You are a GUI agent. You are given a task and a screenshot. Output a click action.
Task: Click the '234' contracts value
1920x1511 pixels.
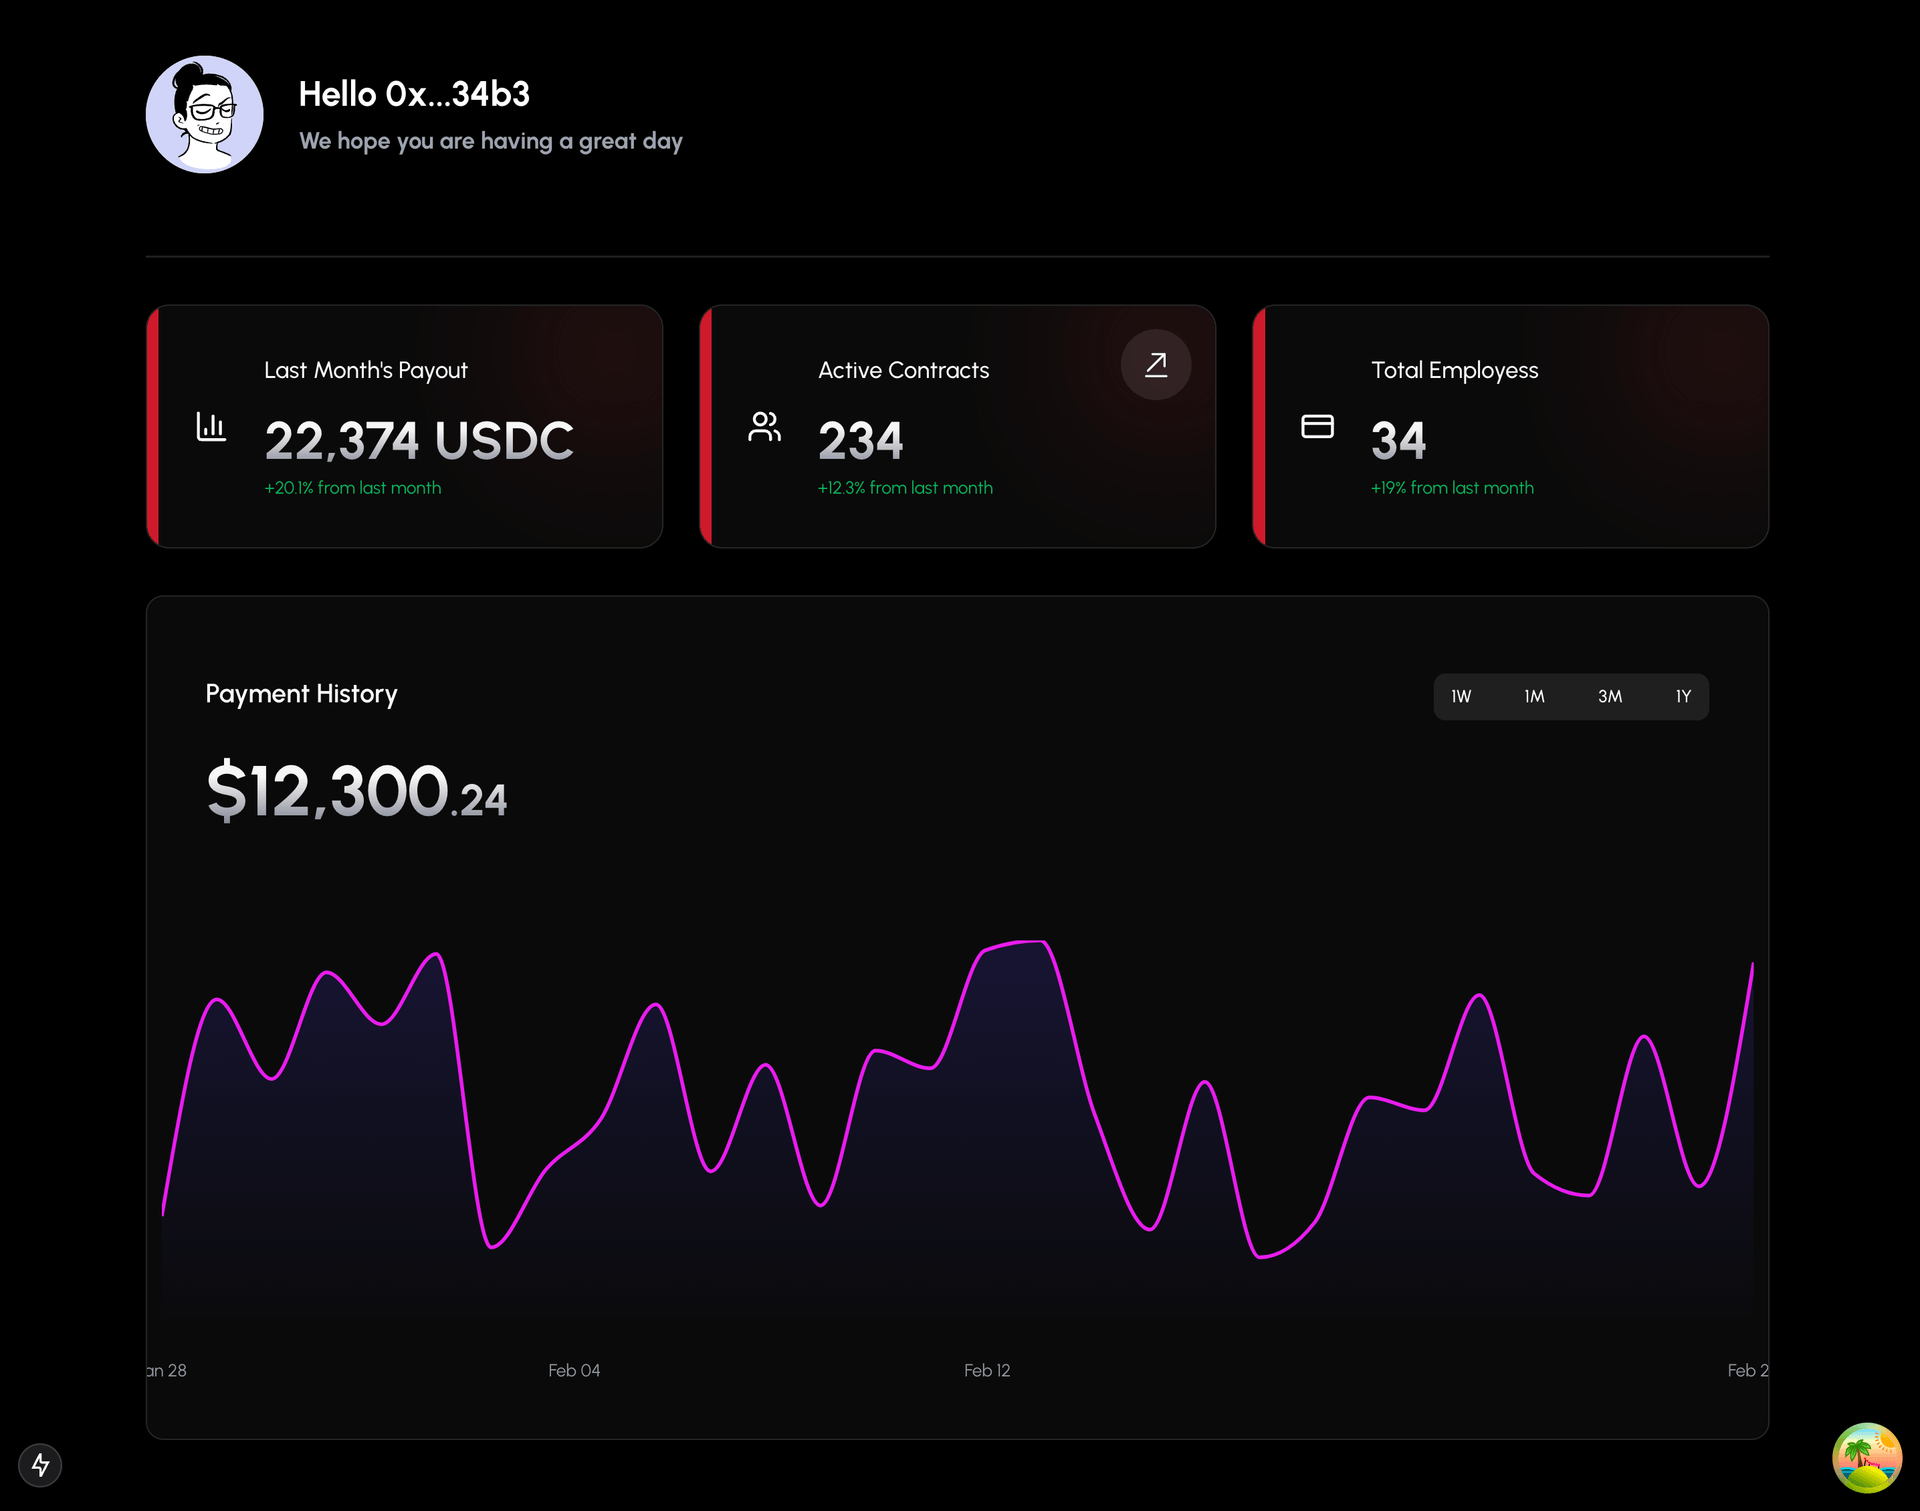[x=860, y=440]
